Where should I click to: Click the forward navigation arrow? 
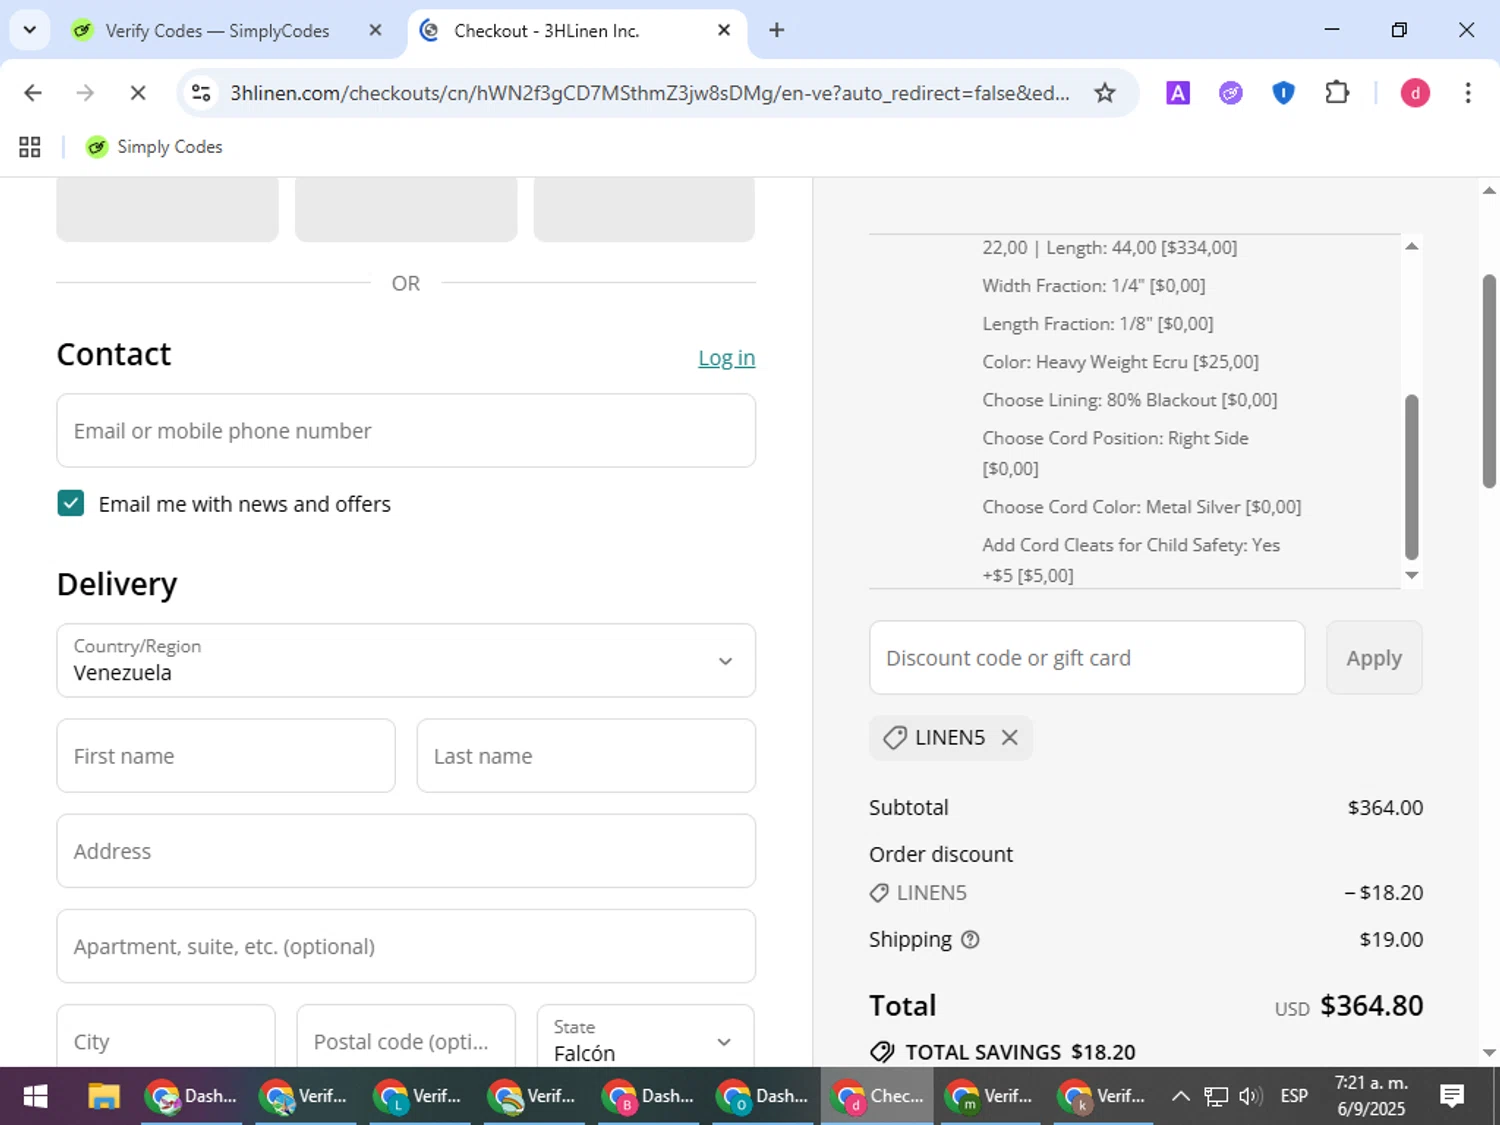click(x=85, y=93)
